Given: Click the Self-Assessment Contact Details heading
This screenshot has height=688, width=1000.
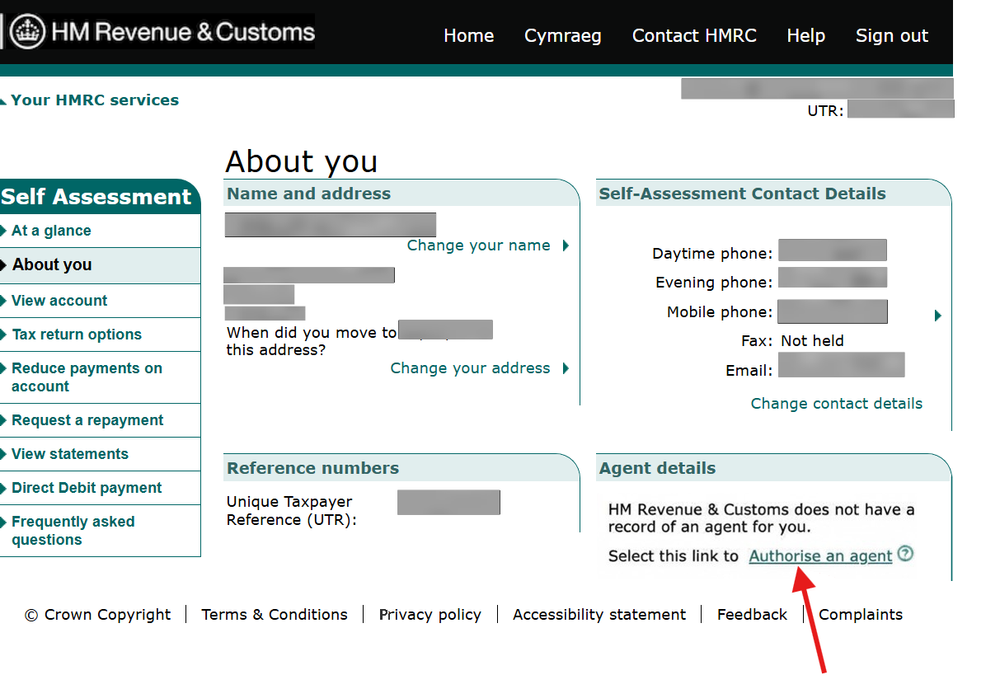Looking at the screenshot, I should (742, 194).
